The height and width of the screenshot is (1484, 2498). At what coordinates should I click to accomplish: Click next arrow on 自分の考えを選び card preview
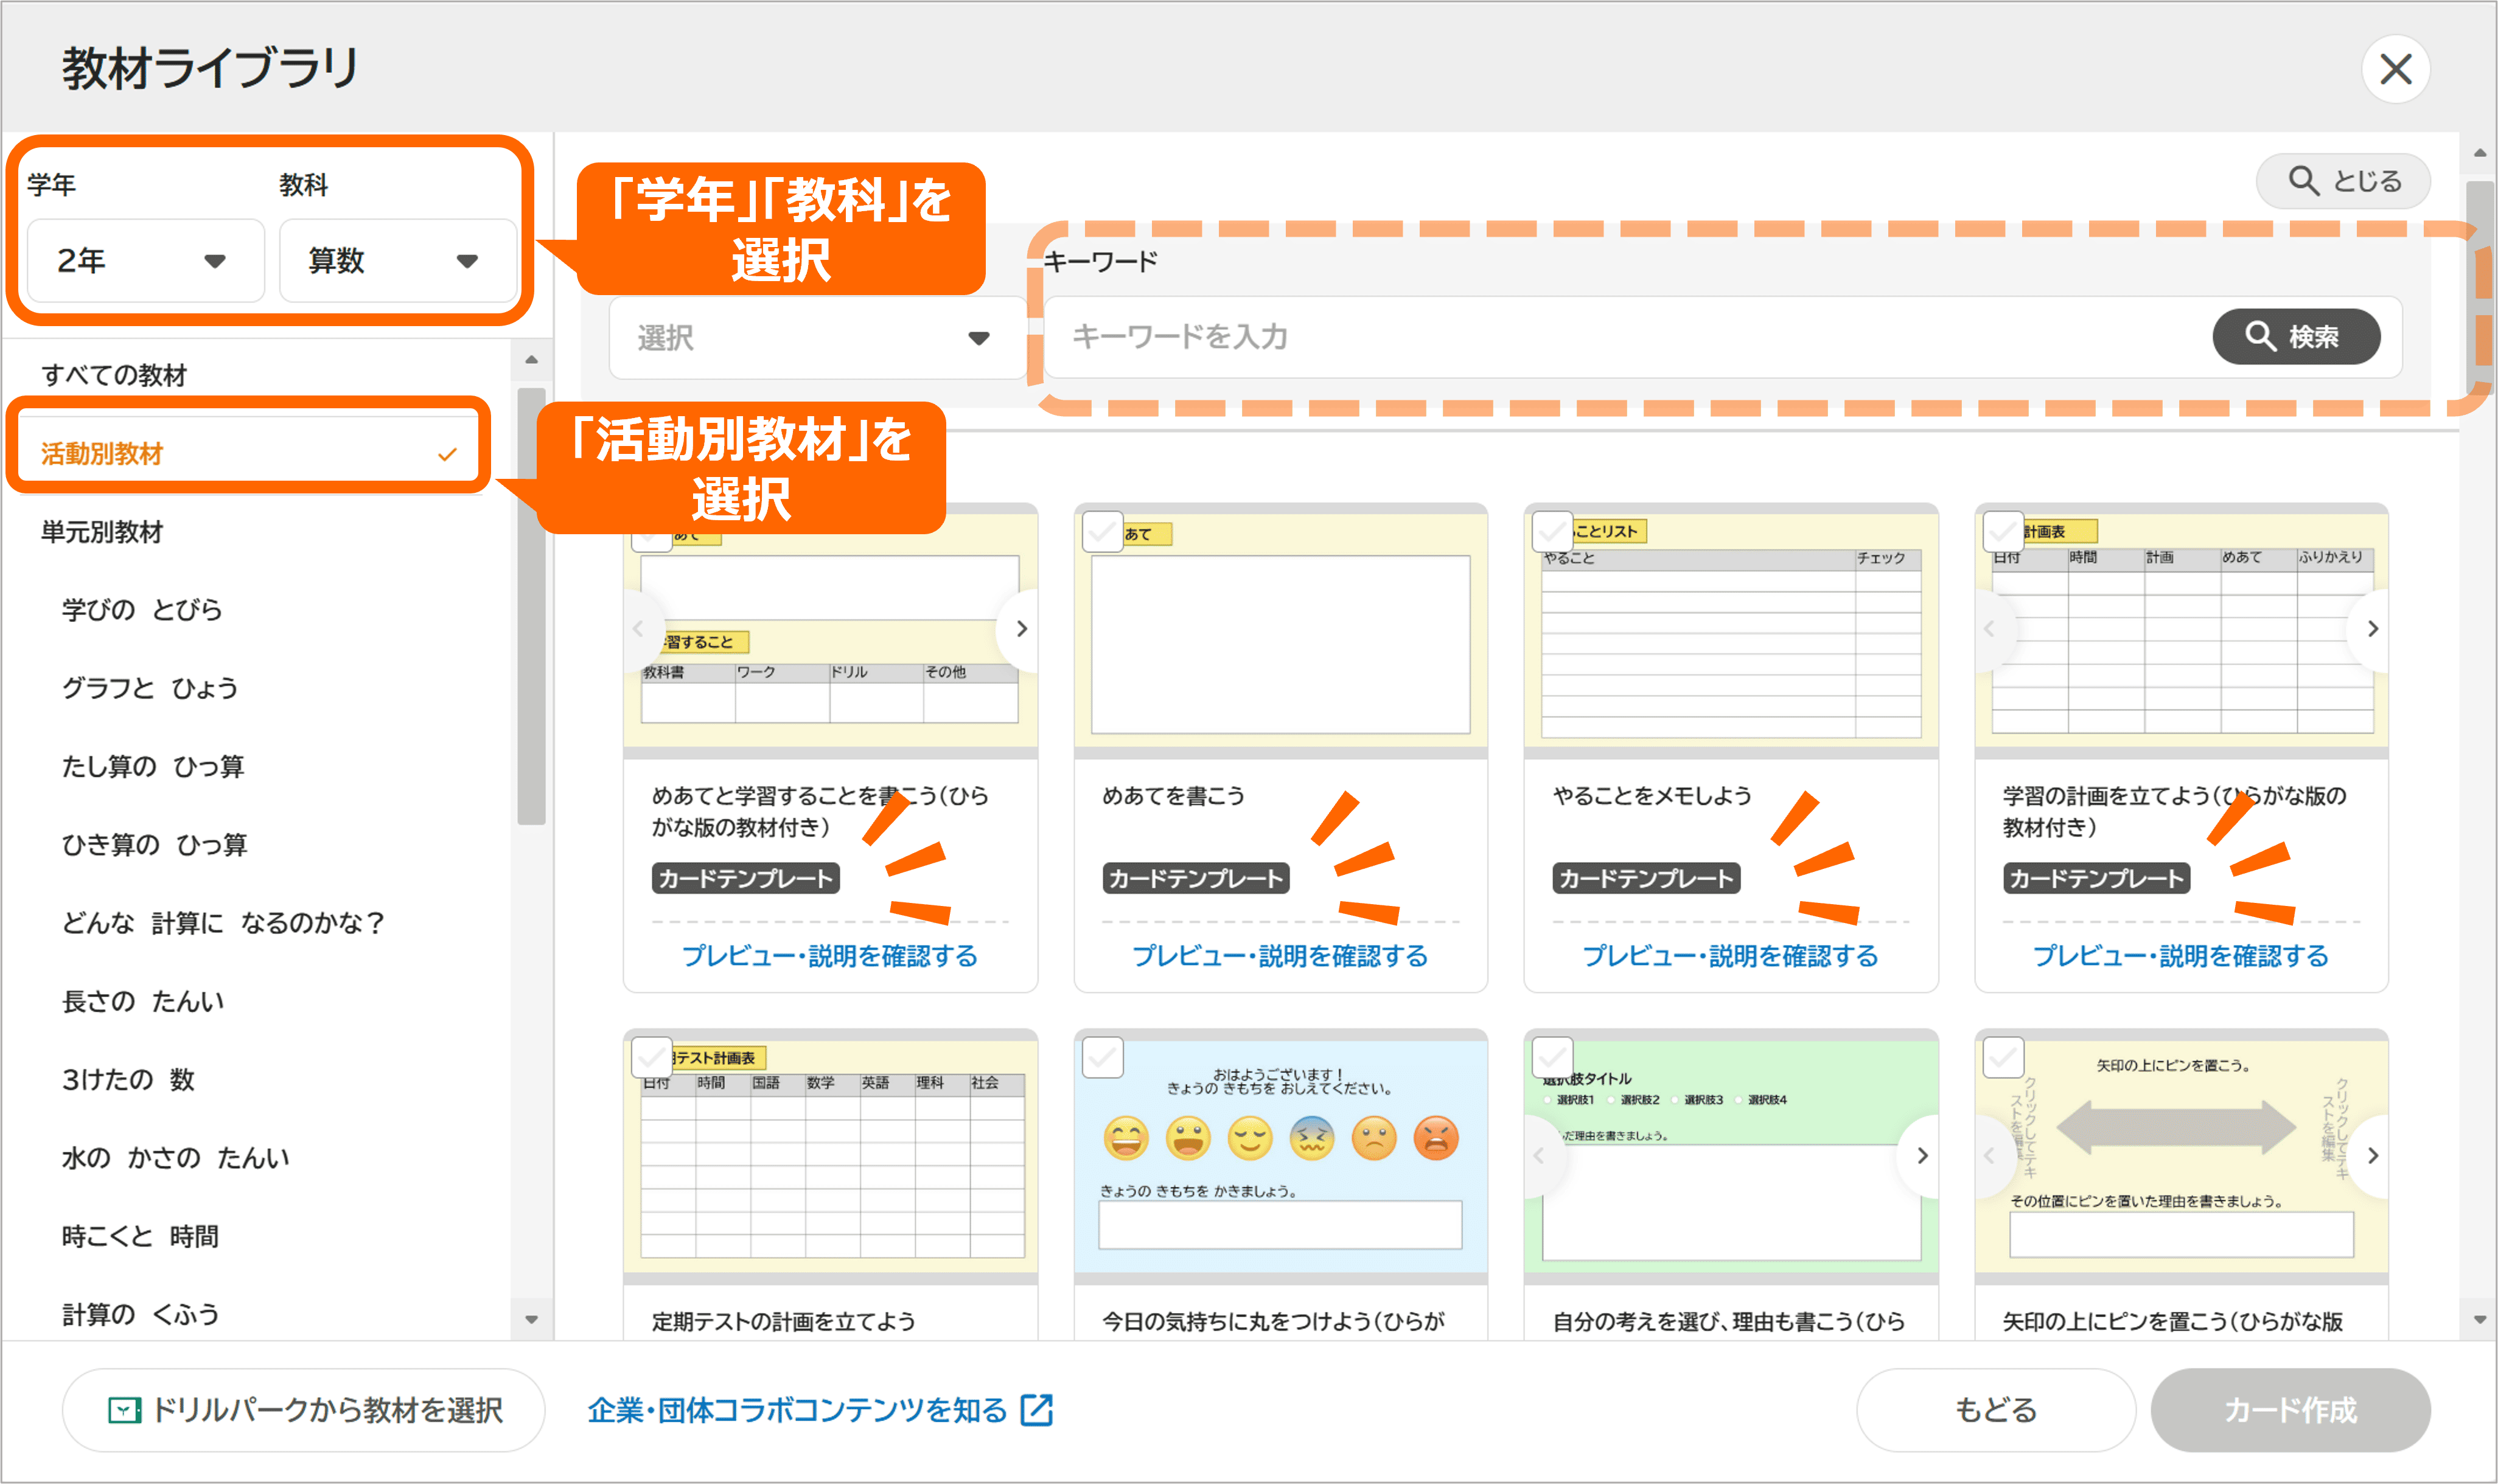pos(1921,1156)
